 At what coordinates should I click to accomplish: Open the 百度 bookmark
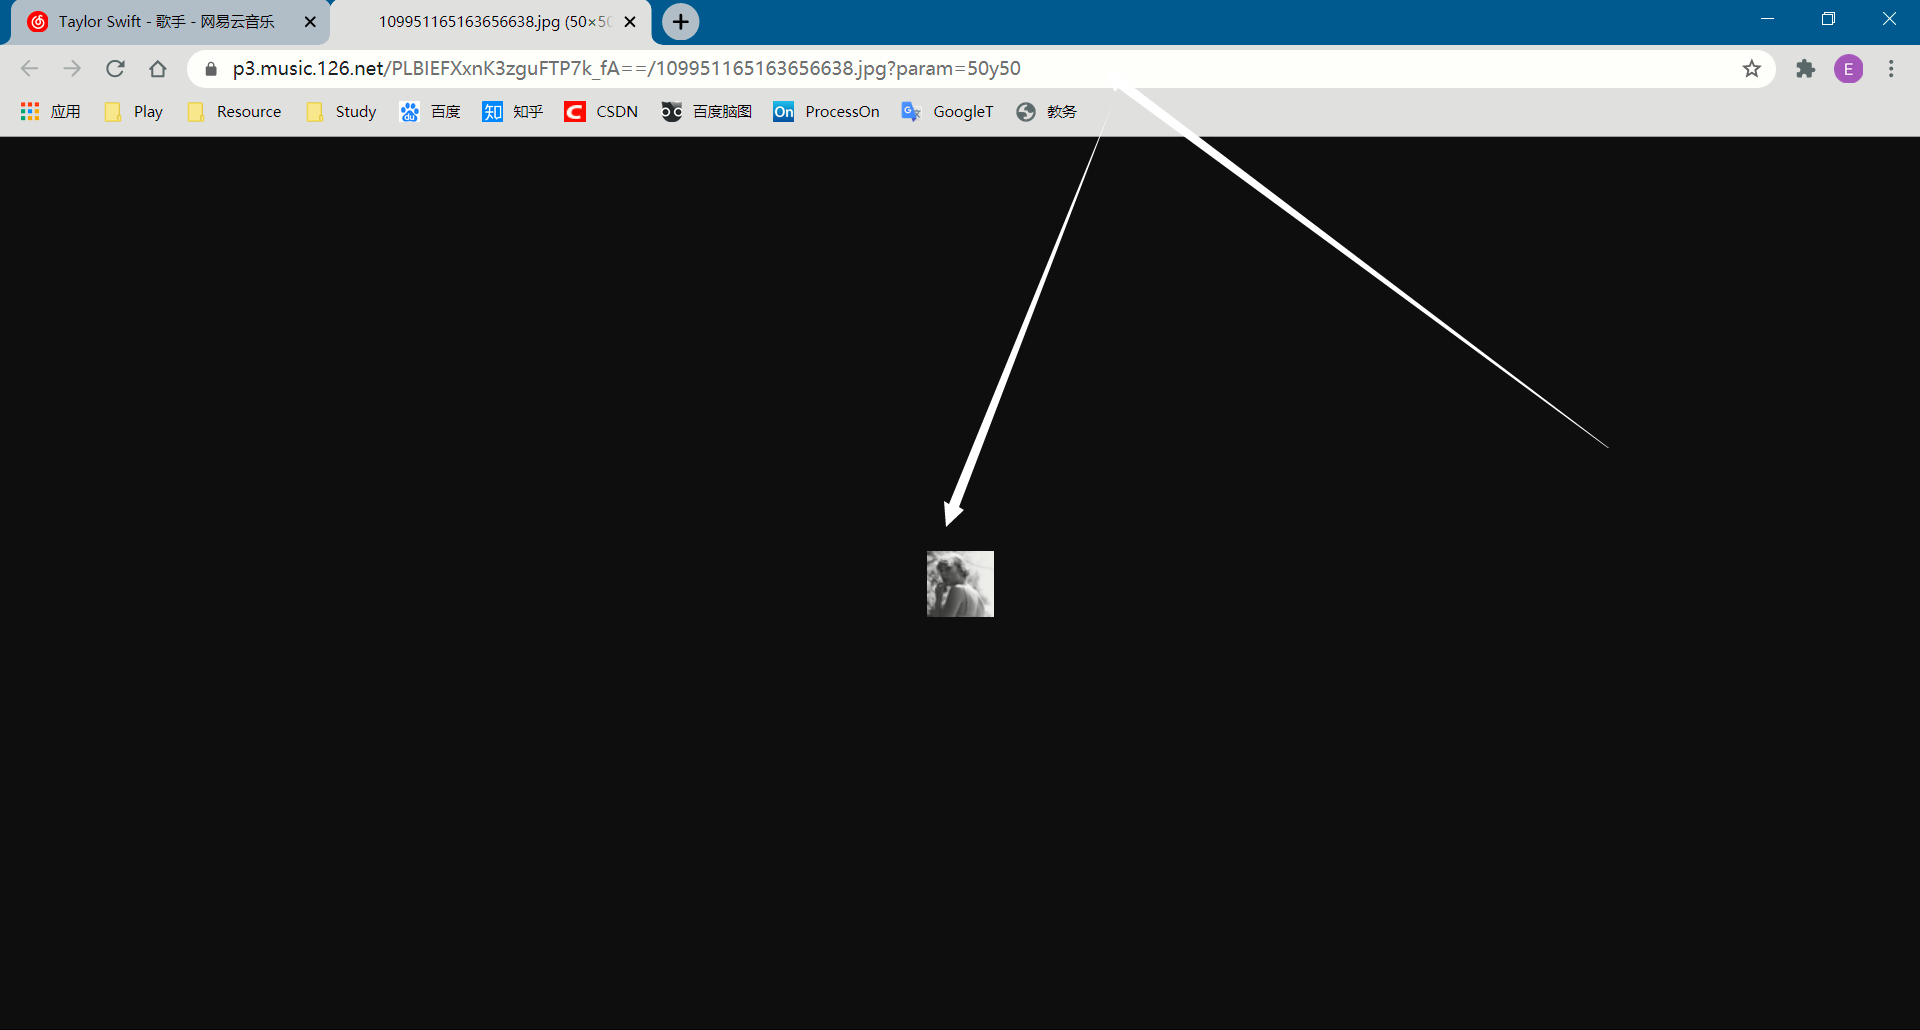point(430,111)
